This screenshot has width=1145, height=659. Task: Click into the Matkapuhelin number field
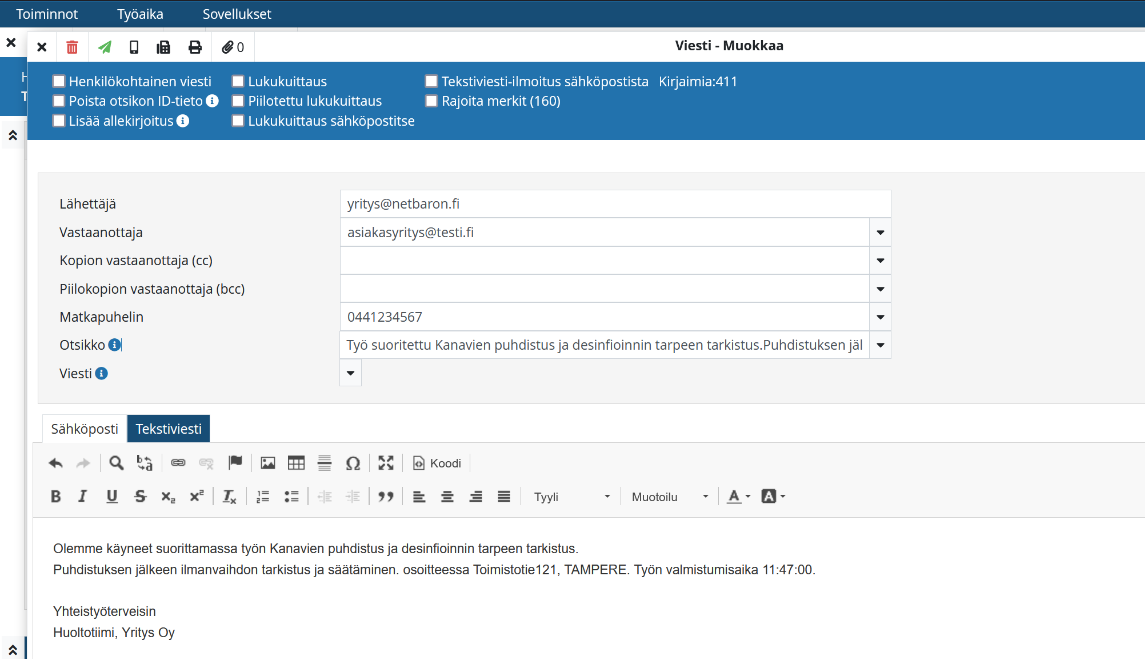click(x=605, y=317)
